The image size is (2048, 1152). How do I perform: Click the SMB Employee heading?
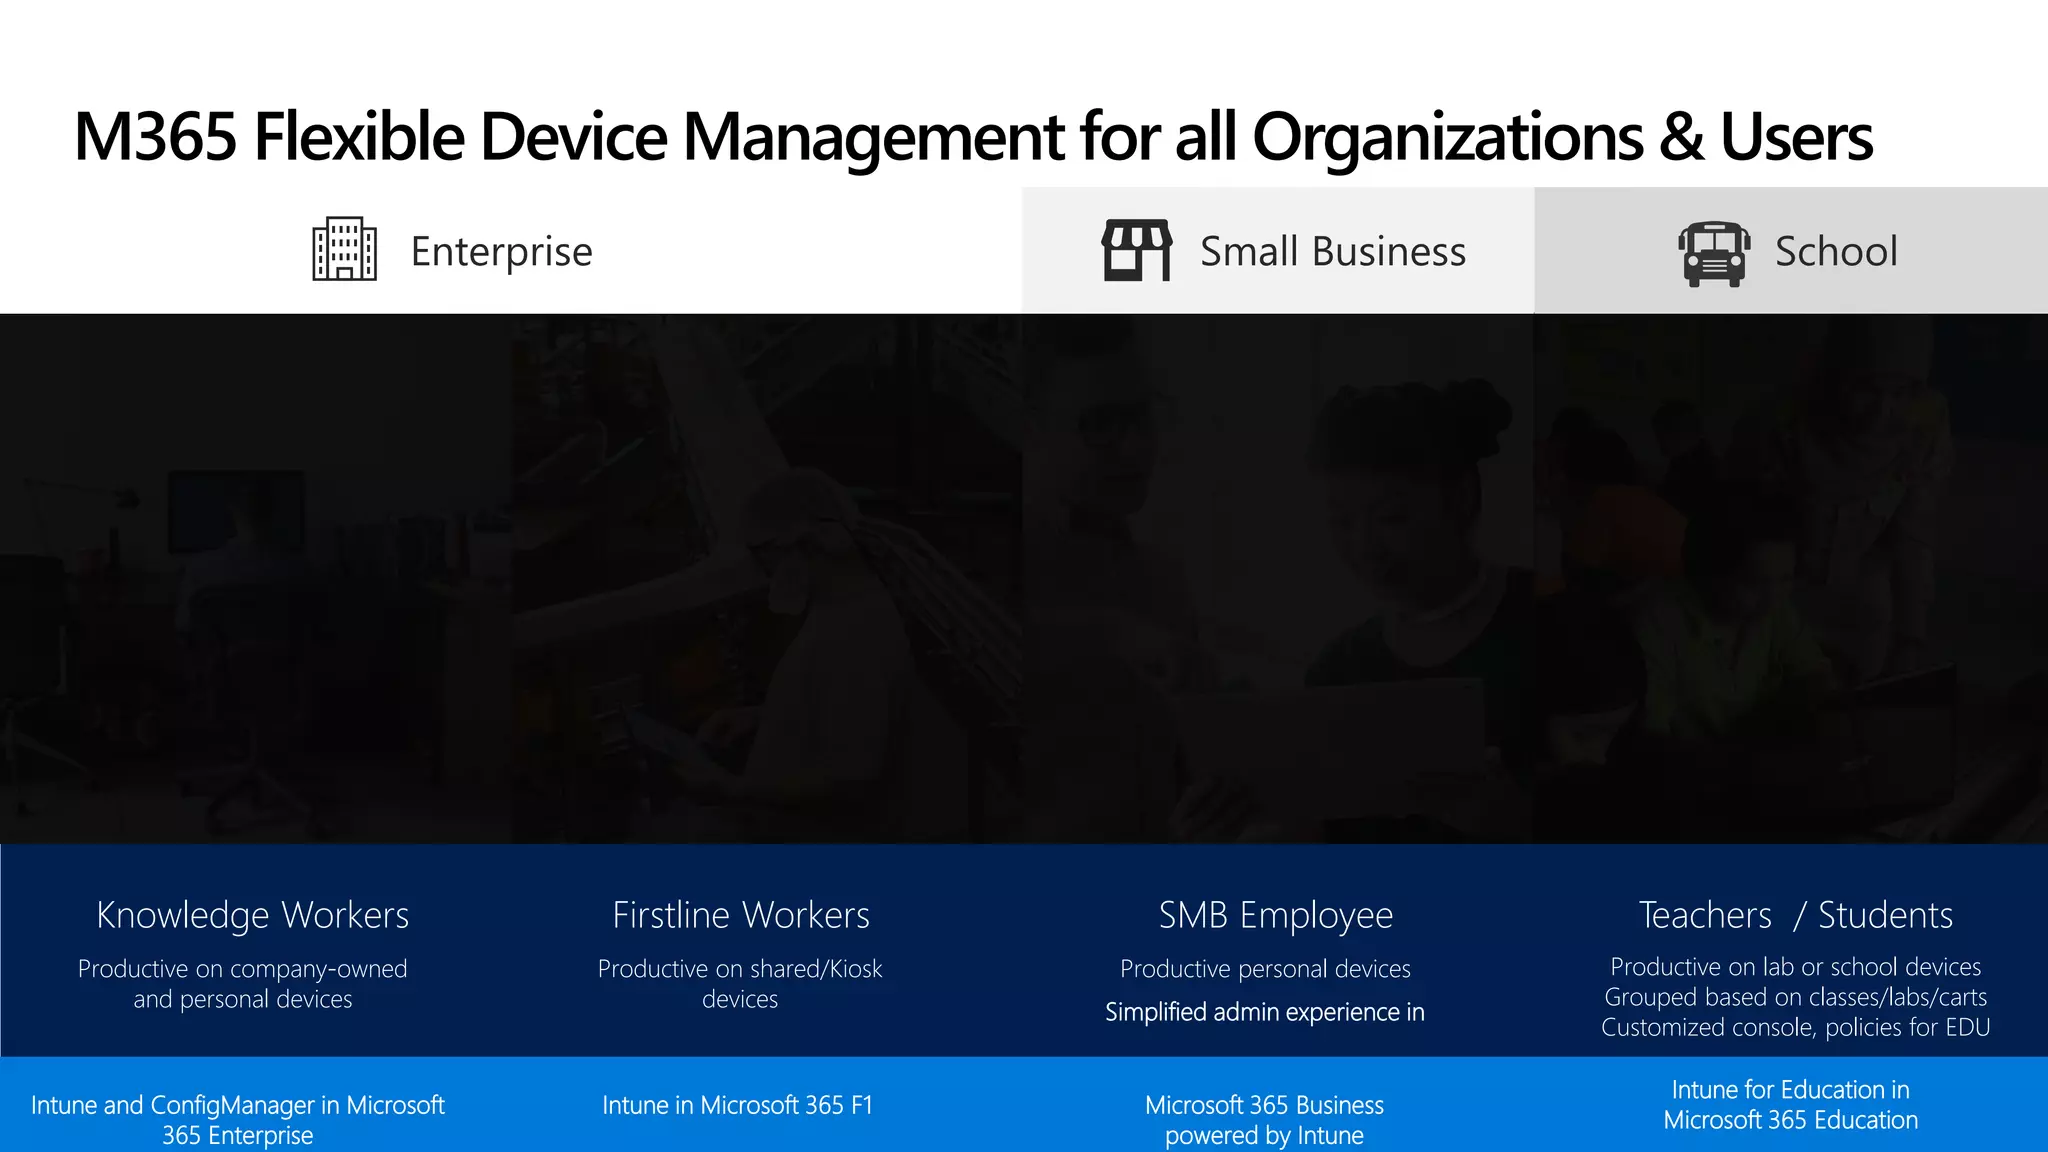[x=1275, y=916]
